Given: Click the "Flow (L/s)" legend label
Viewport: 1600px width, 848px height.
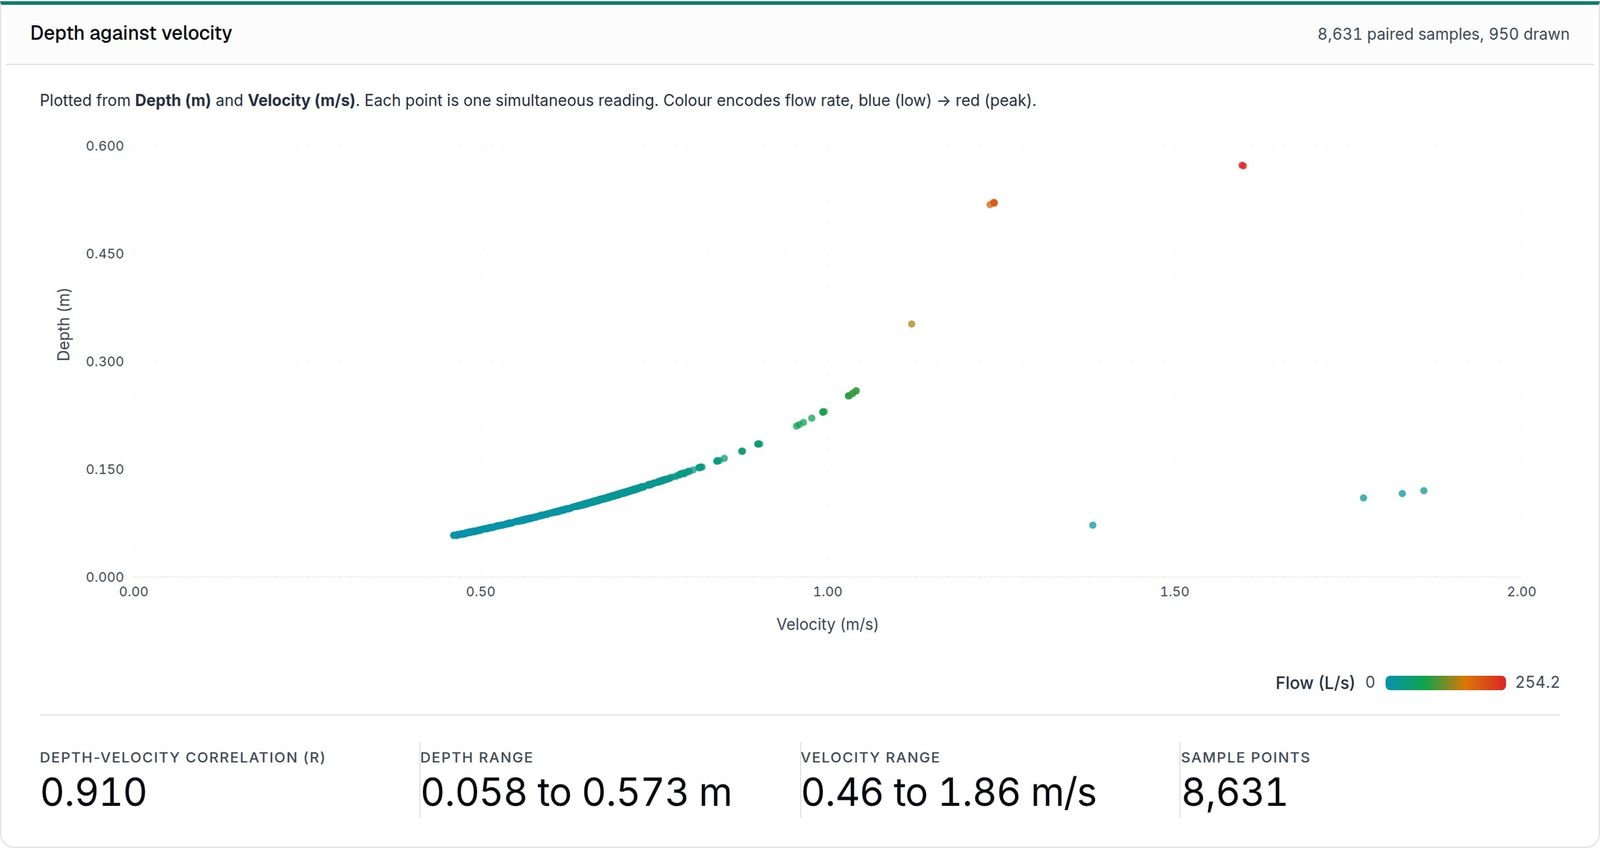Looking at the screenshot, I should [x=1315, y=683].
